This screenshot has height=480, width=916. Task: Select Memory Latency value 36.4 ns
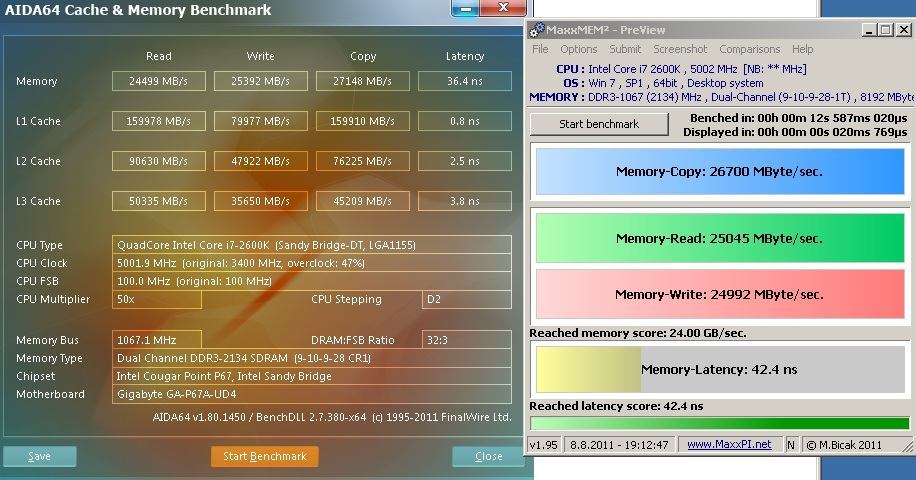click(465, 81)
